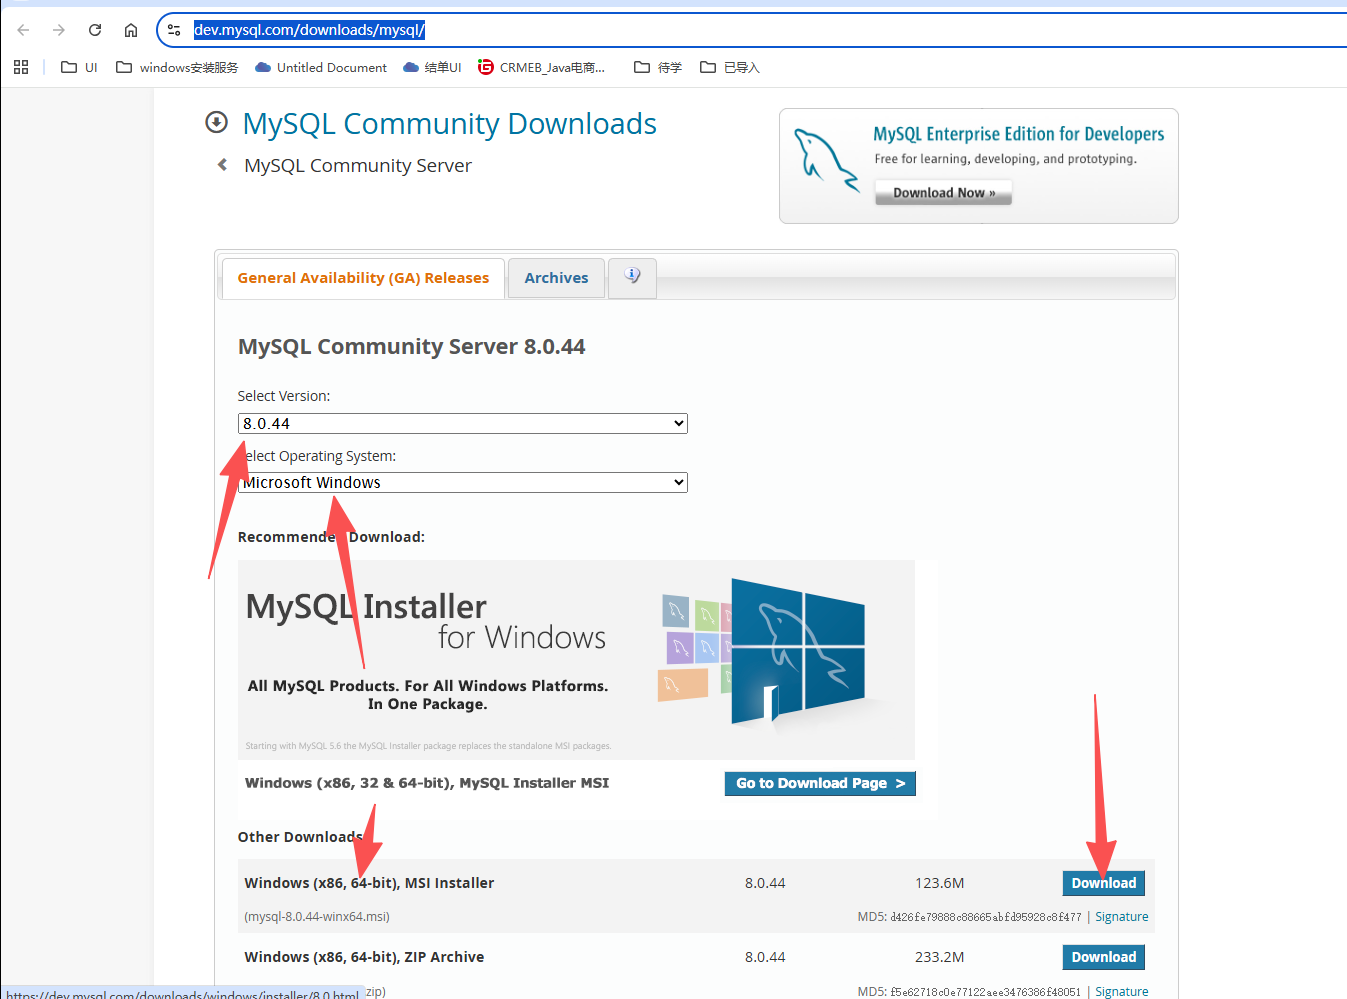
Task: Download the ZIP Archive package
Action: coord(1103,957)
